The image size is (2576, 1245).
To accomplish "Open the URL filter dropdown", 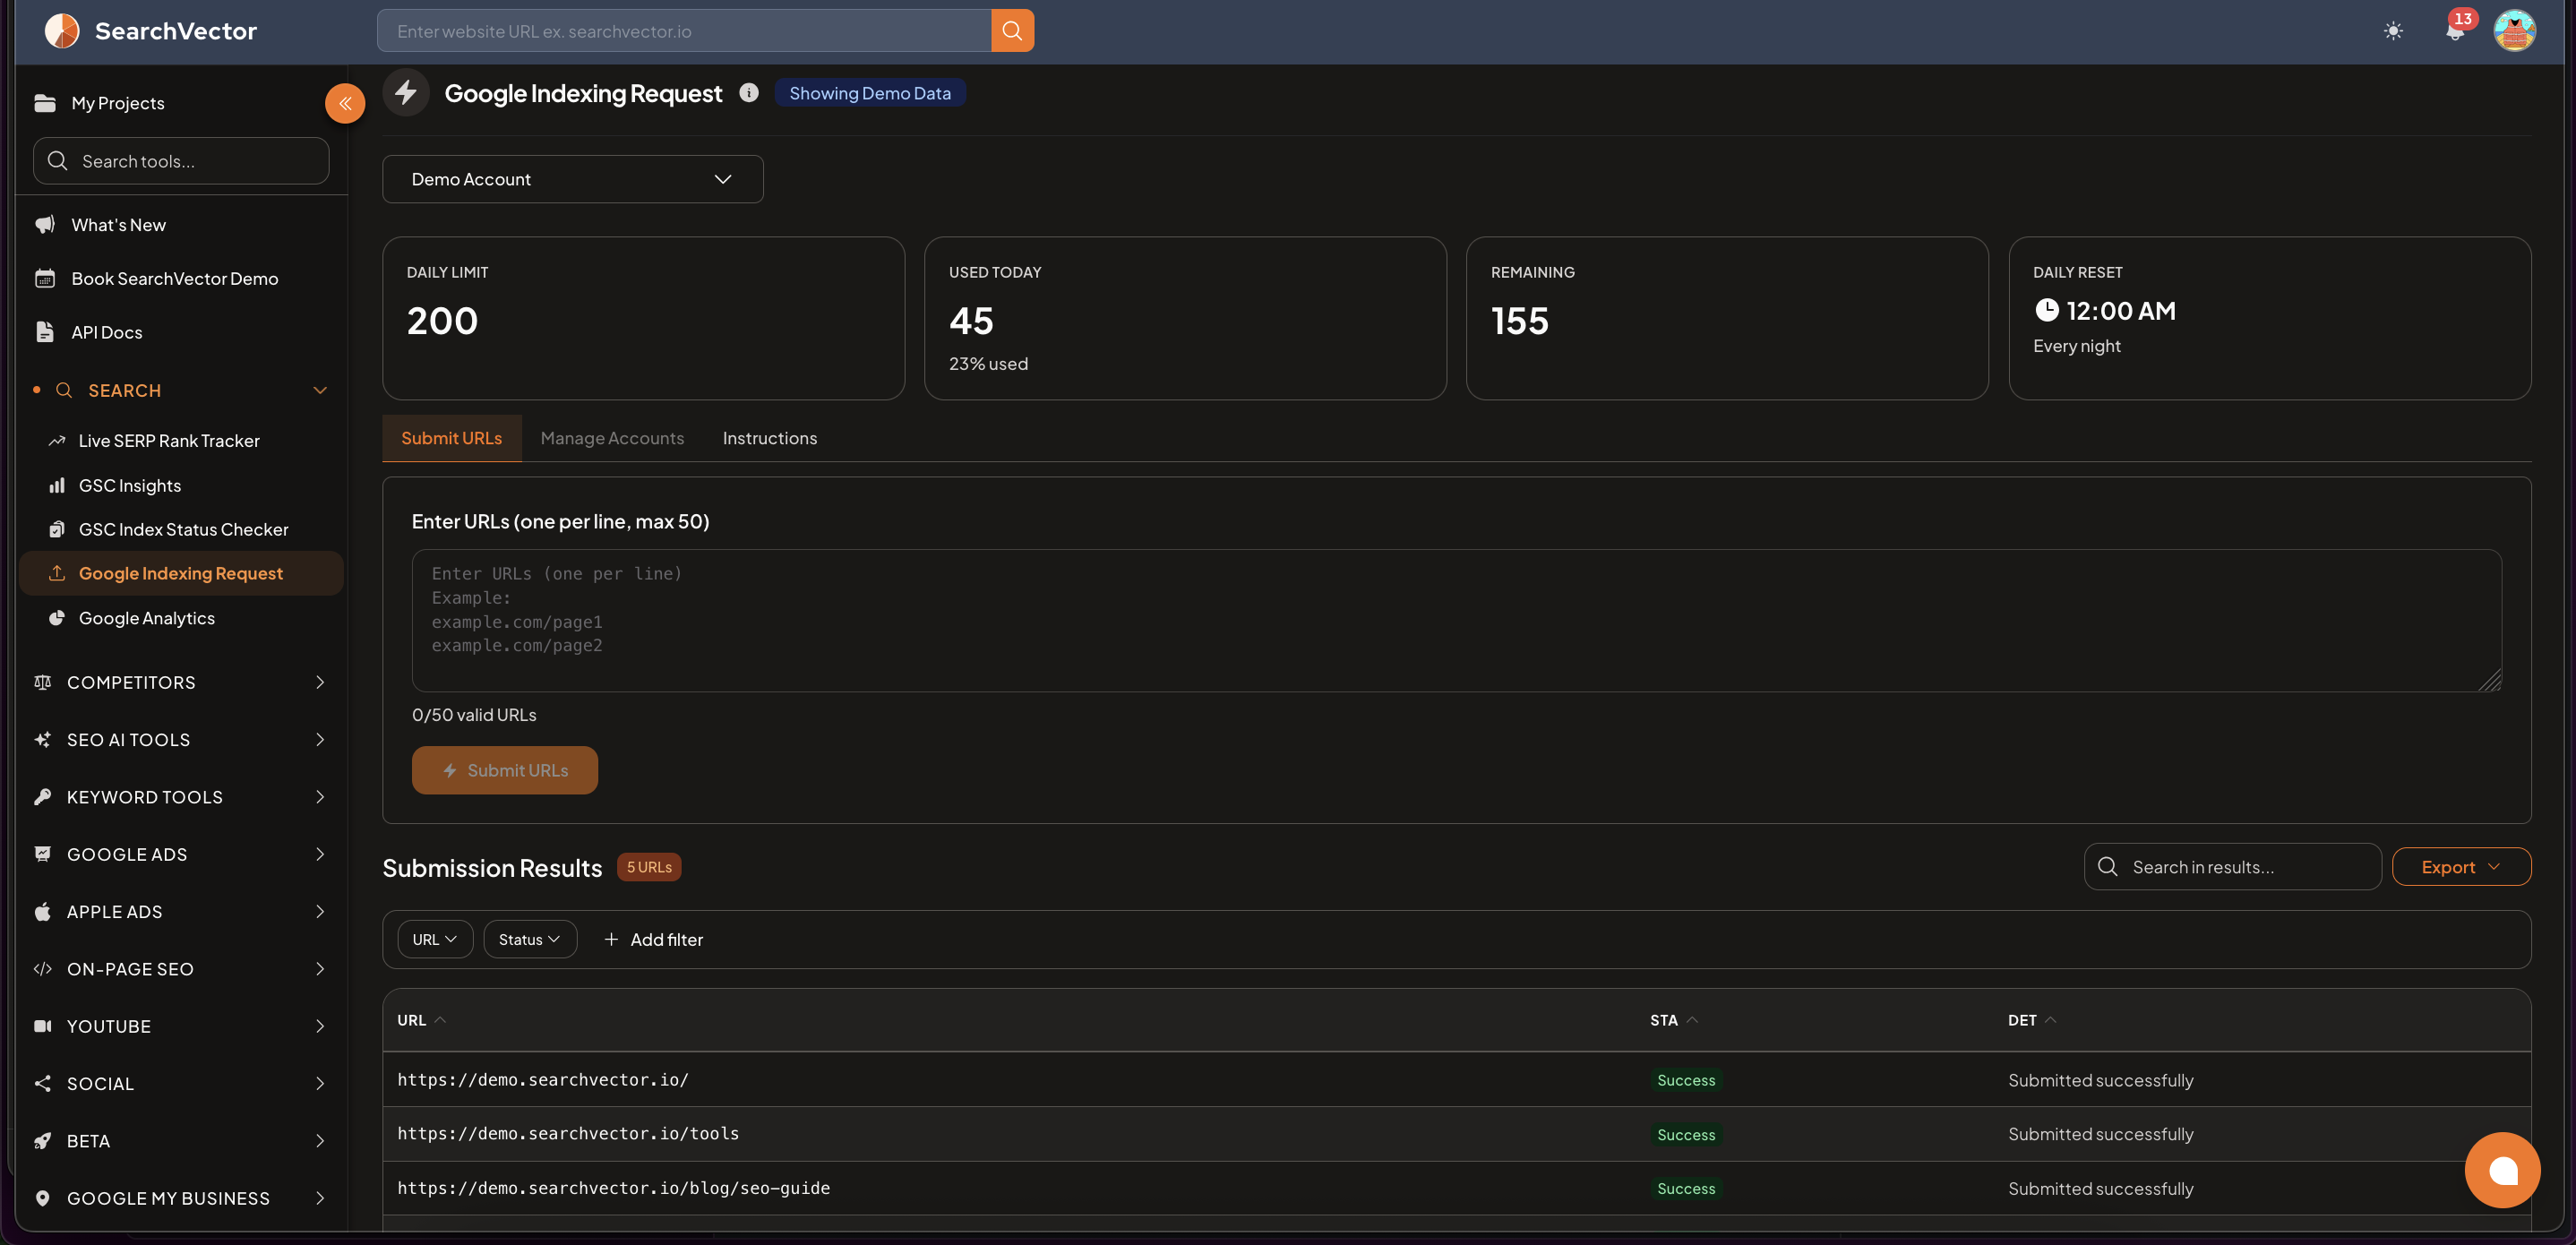I will [435, 940].
